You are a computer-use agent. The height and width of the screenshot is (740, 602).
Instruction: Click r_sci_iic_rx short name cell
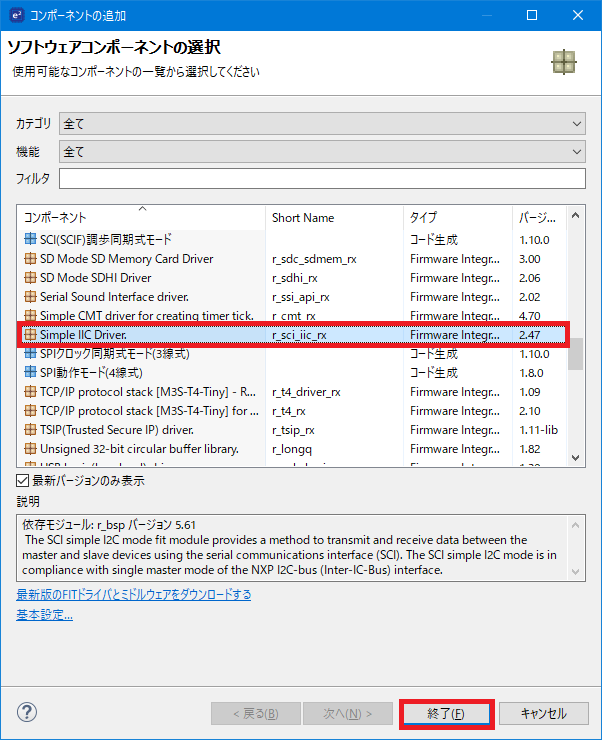pos(299,335)
